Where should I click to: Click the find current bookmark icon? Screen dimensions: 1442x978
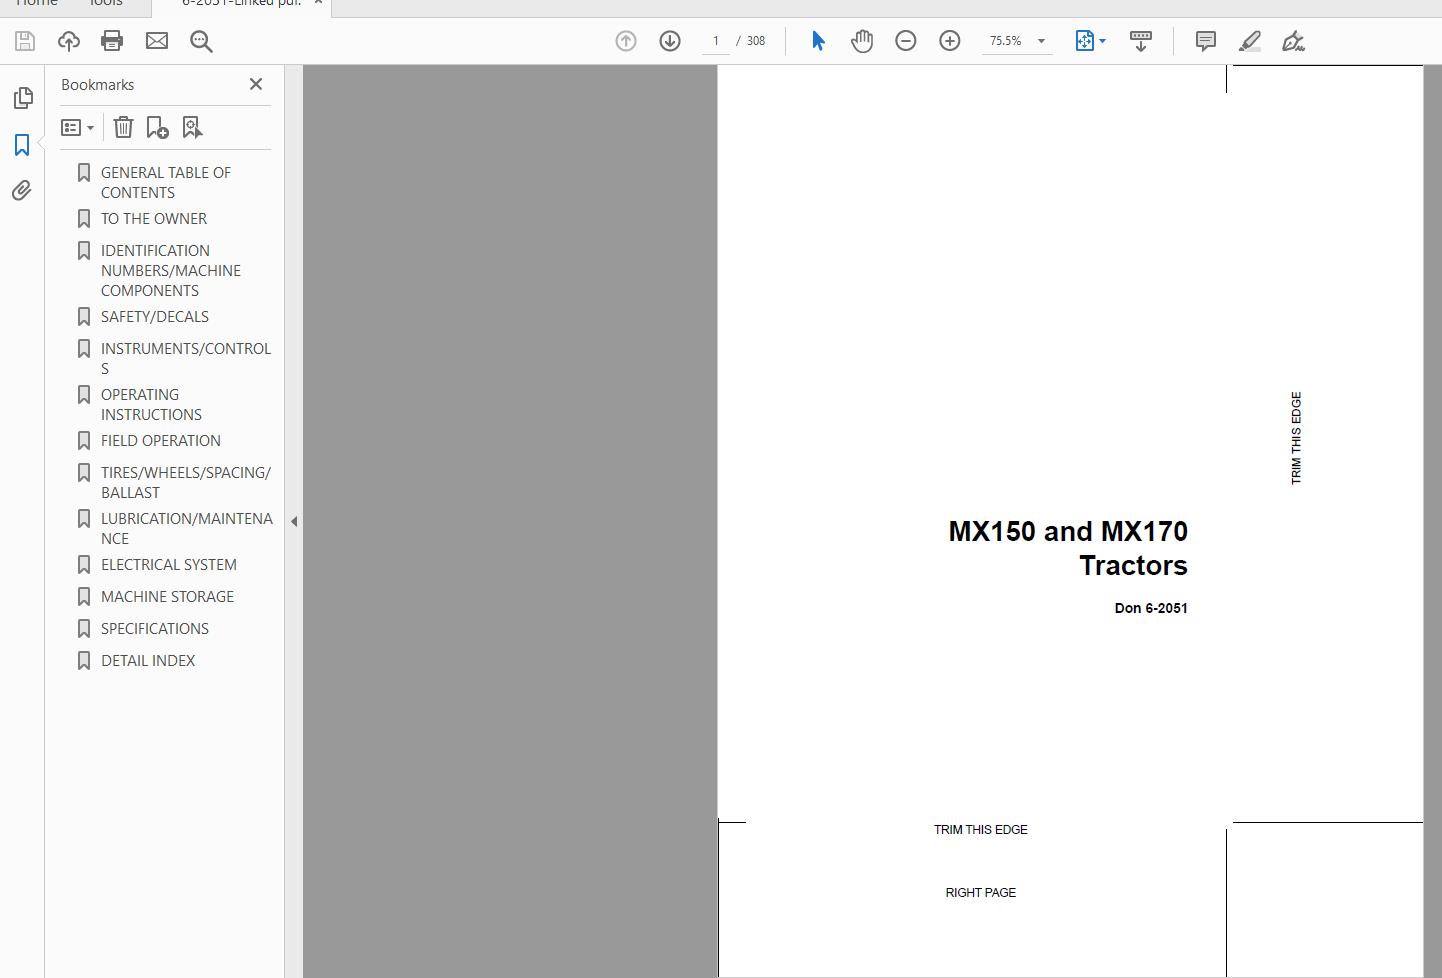(192, 127)
